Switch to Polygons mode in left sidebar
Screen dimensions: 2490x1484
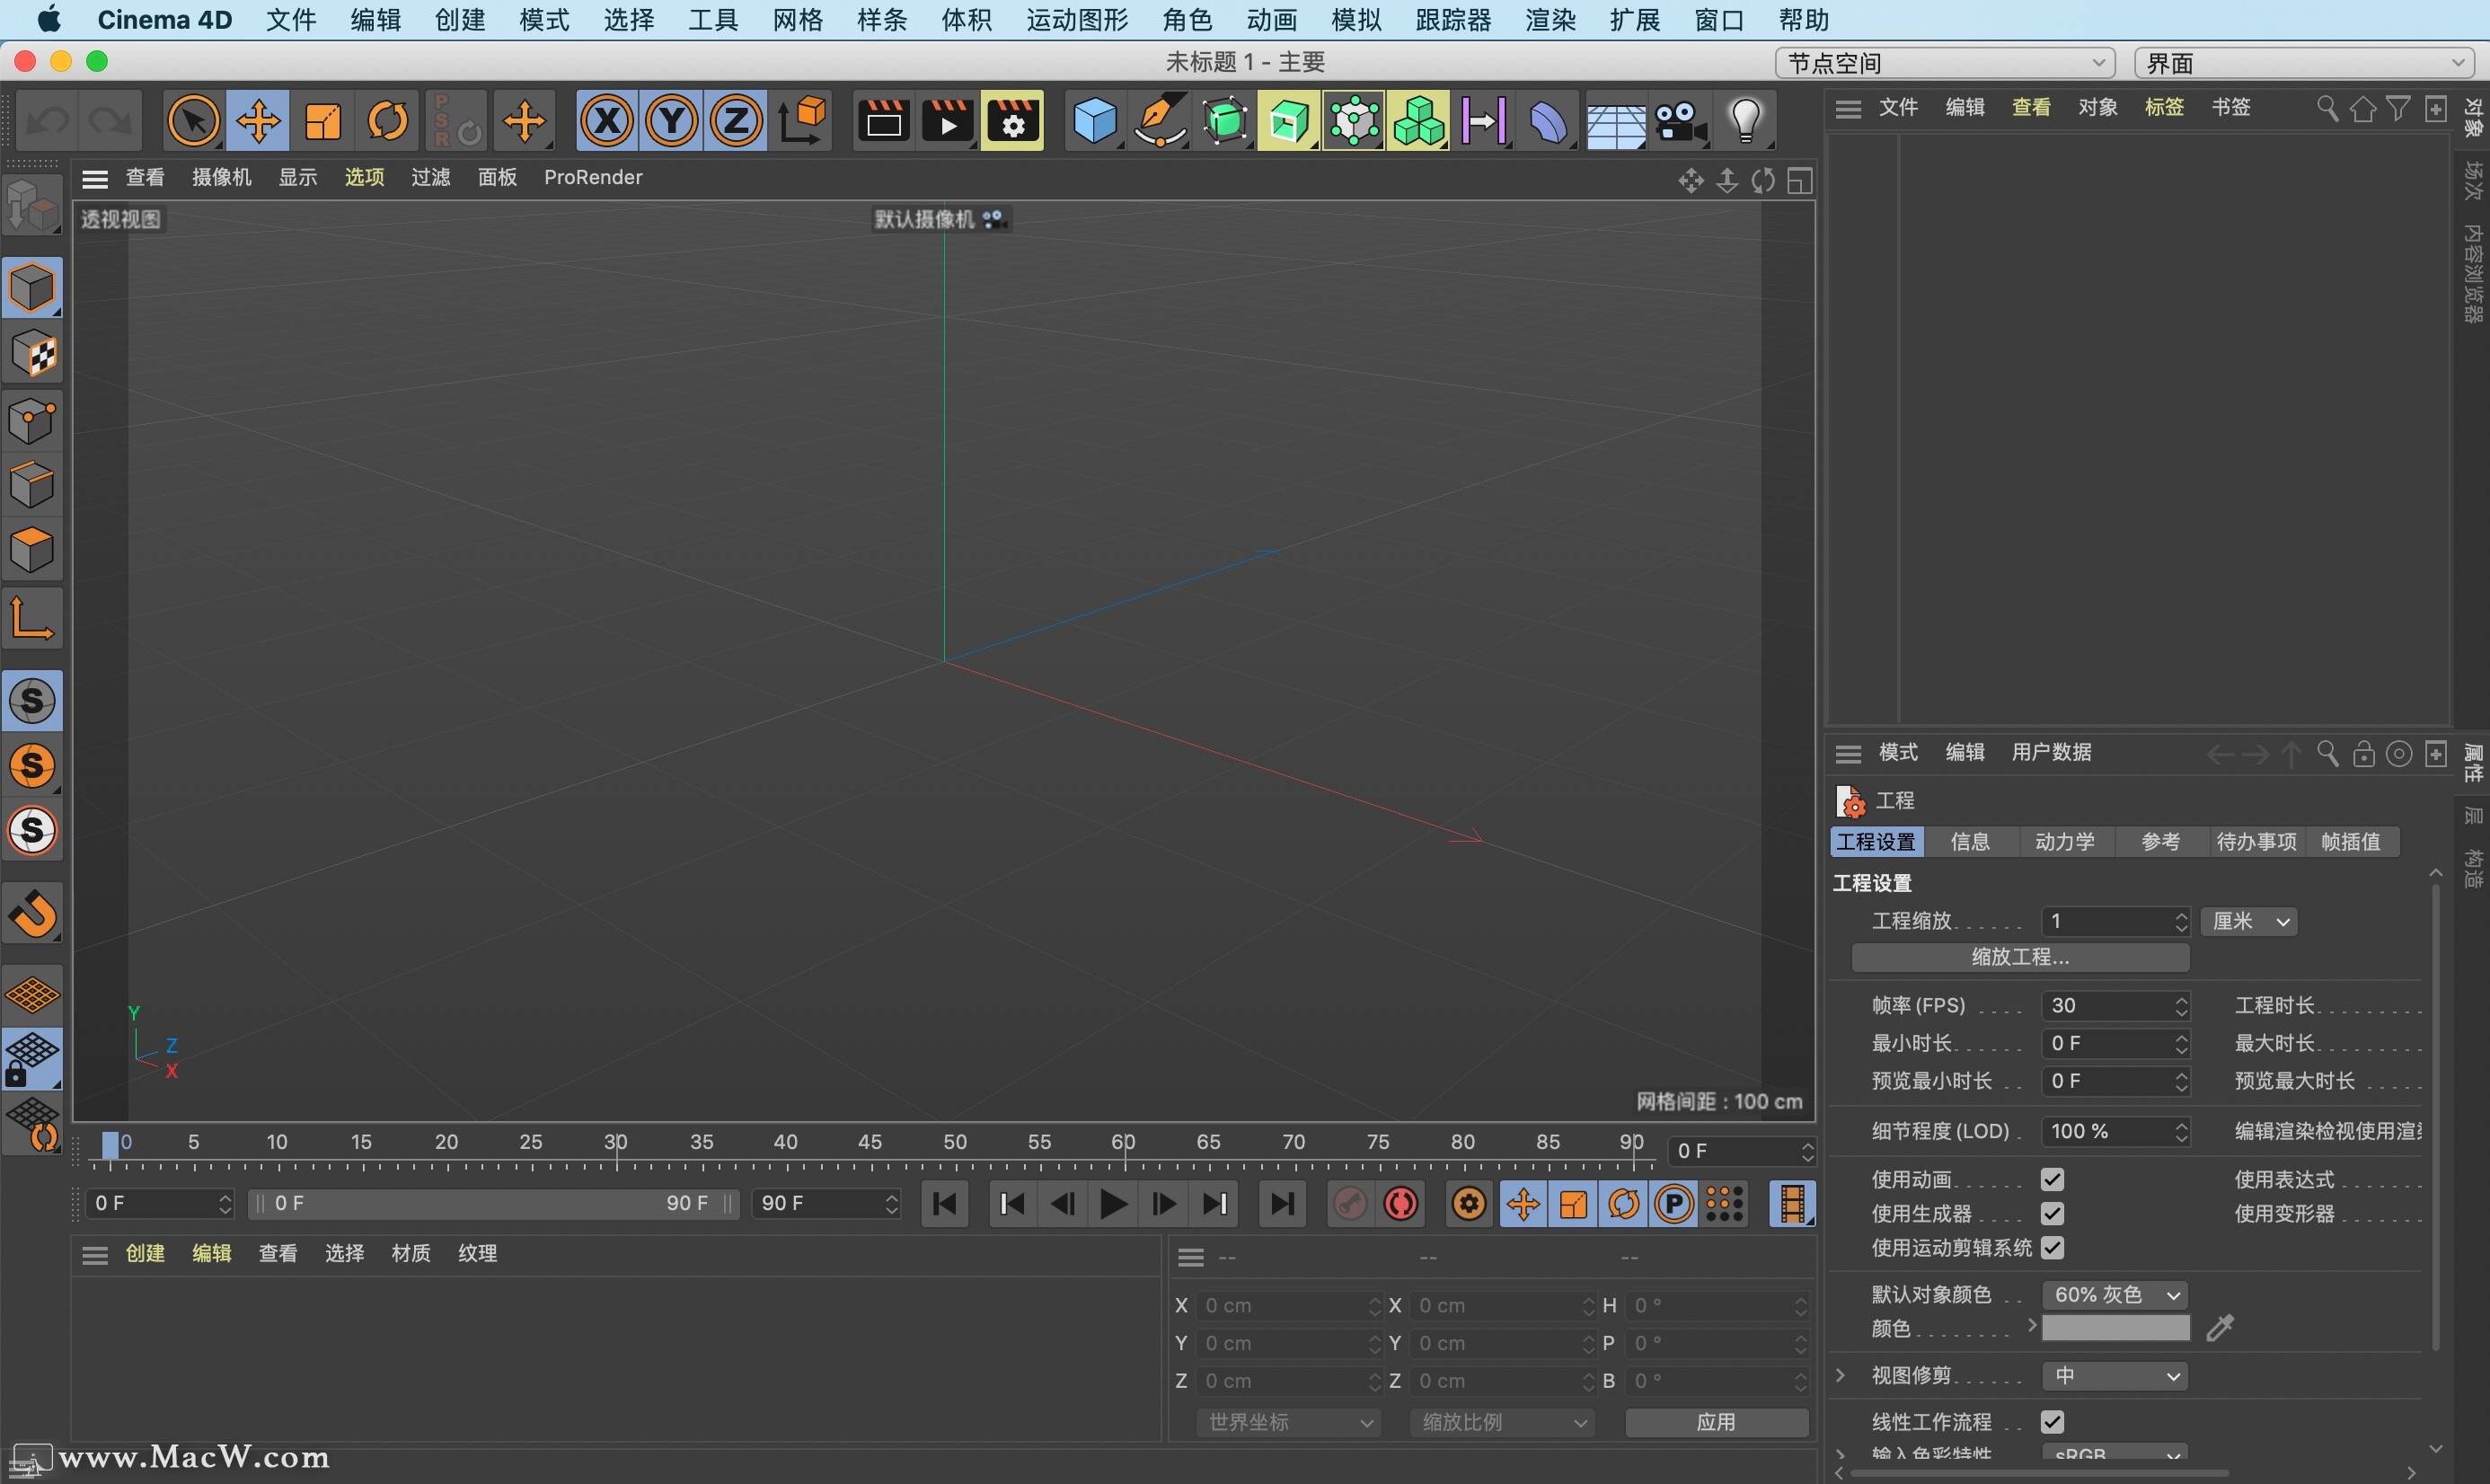(x=32, y=550)
